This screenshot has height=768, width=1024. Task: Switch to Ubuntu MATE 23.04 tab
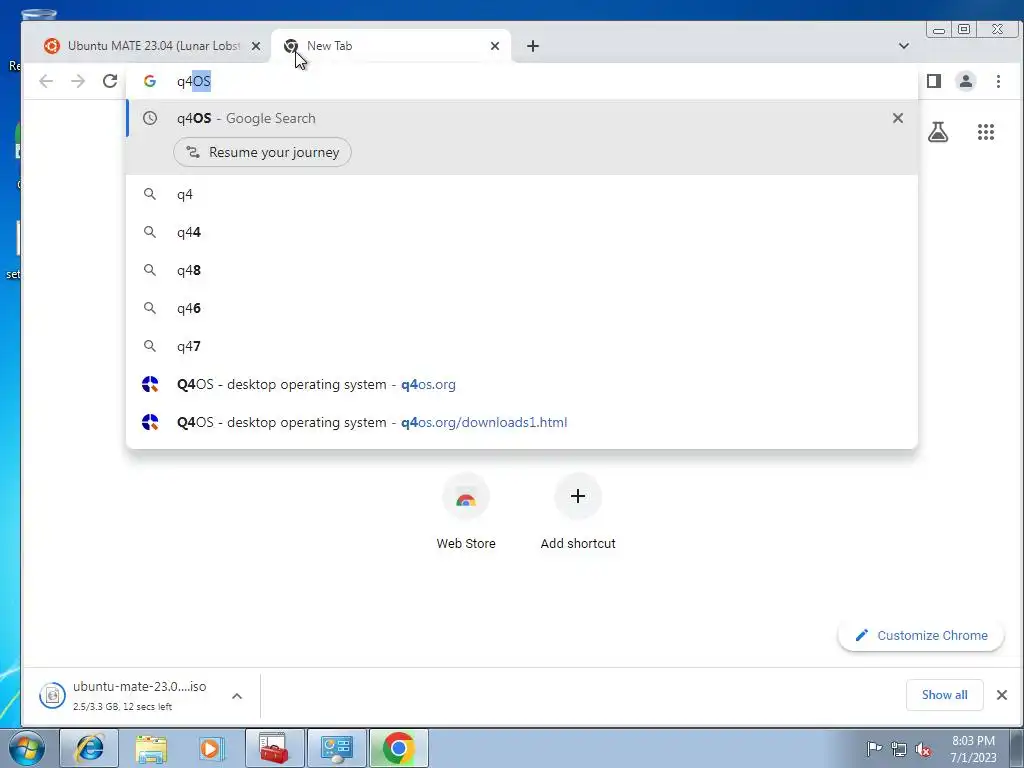(x=152, y=46)
